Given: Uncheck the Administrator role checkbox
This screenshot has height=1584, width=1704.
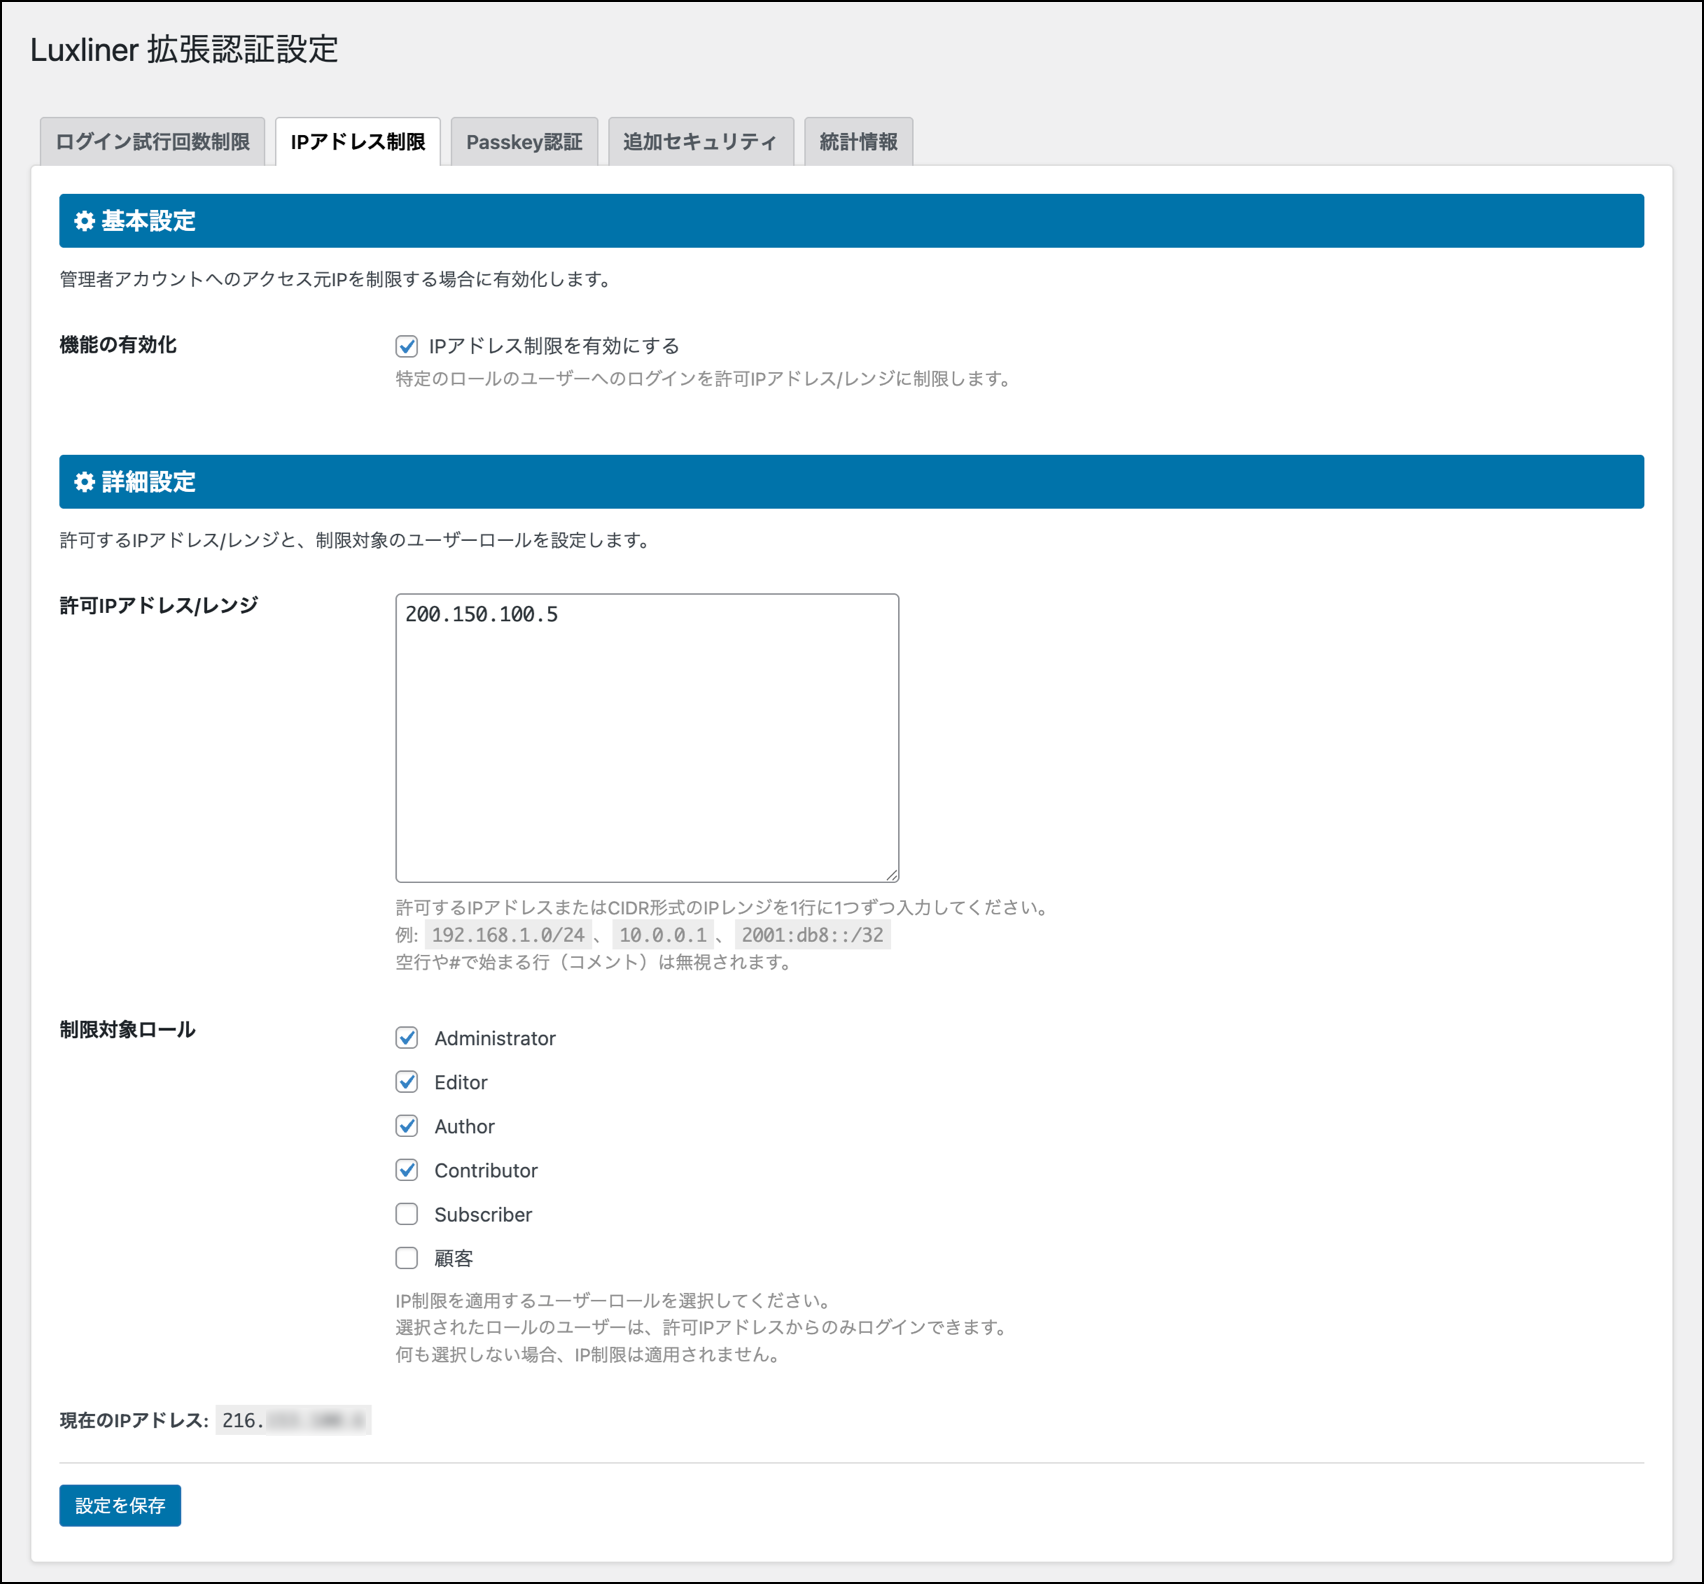Looking at the screenshot, I should [407, 1038].
